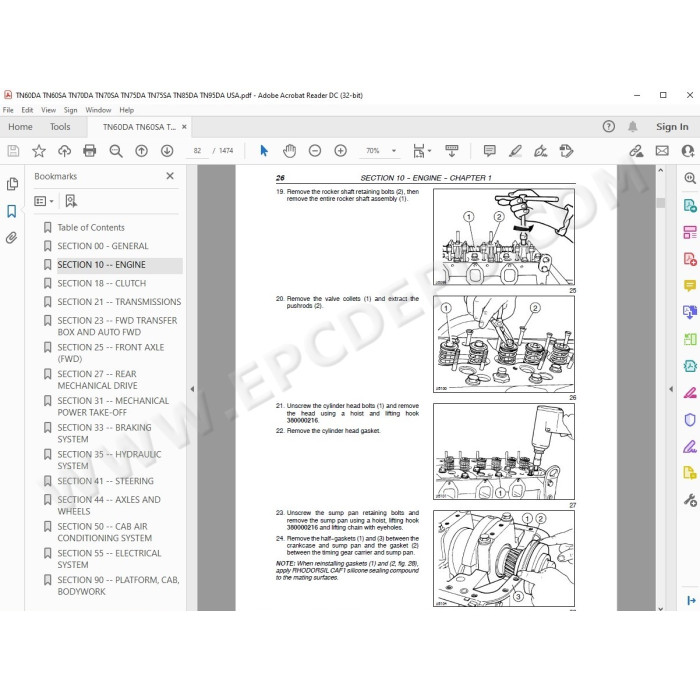
Task: Bookmark file with star icon
Action: pyautogui.click(x=39, y=151)
